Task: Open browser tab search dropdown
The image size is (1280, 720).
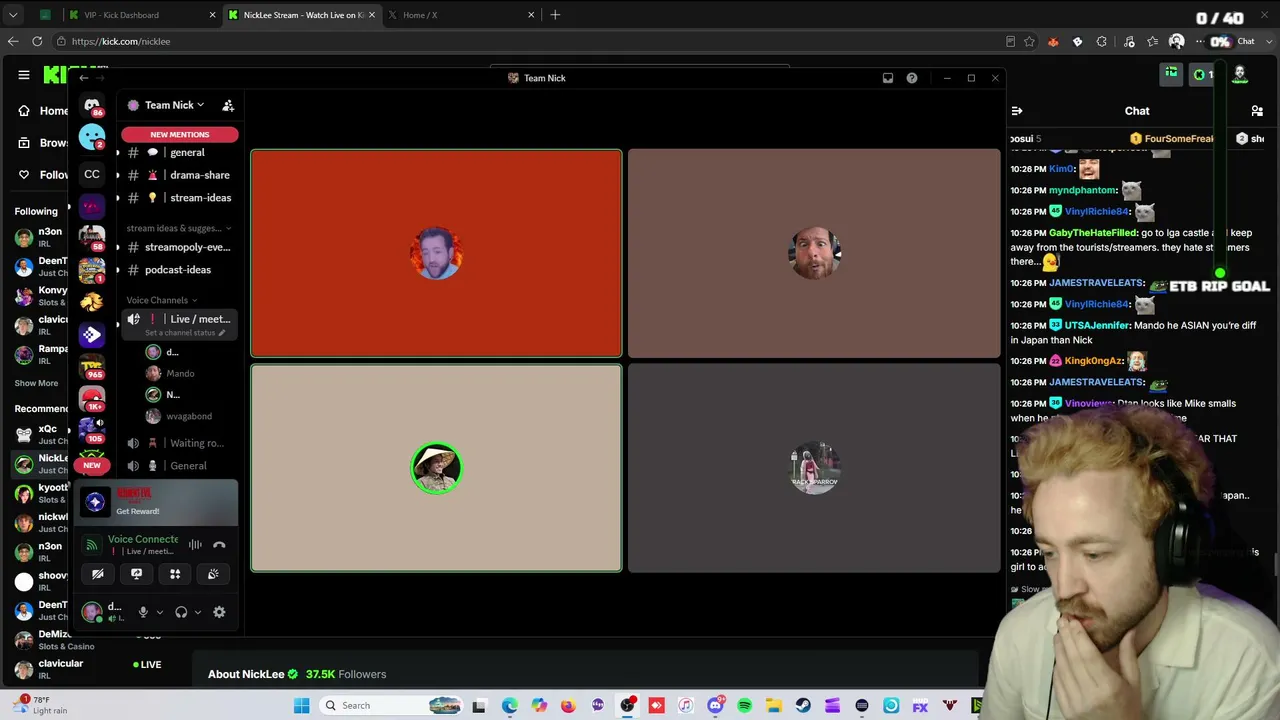Action: pos(13,15)
